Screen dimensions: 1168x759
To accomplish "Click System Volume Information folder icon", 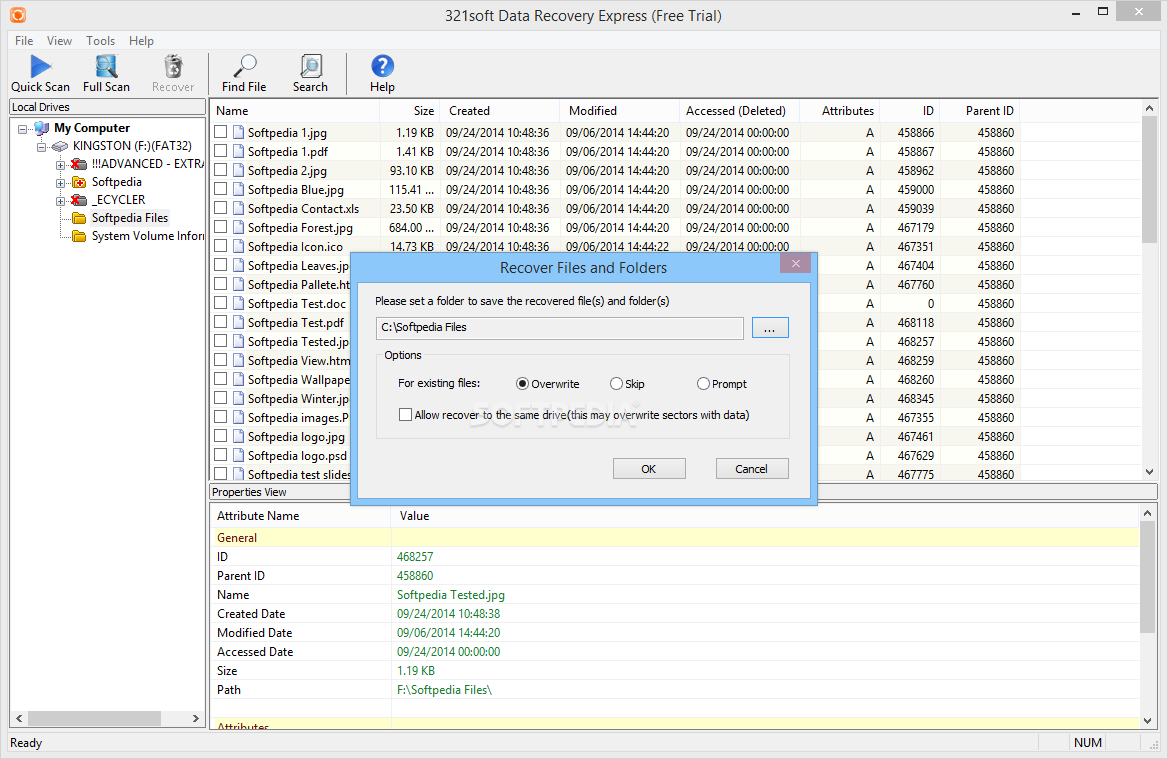I will tap(79, 236).
